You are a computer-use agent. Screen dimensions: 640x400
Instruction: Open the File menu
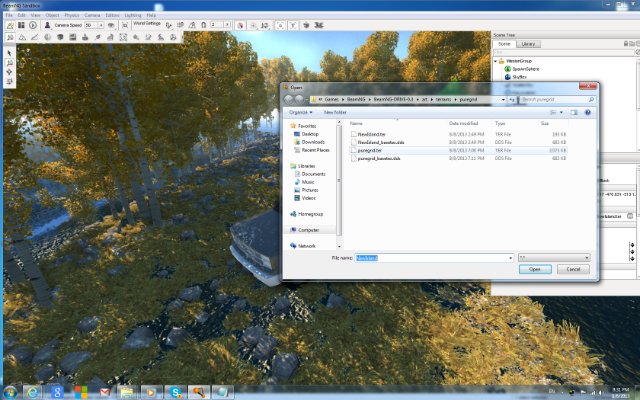(x=9, y=15)
